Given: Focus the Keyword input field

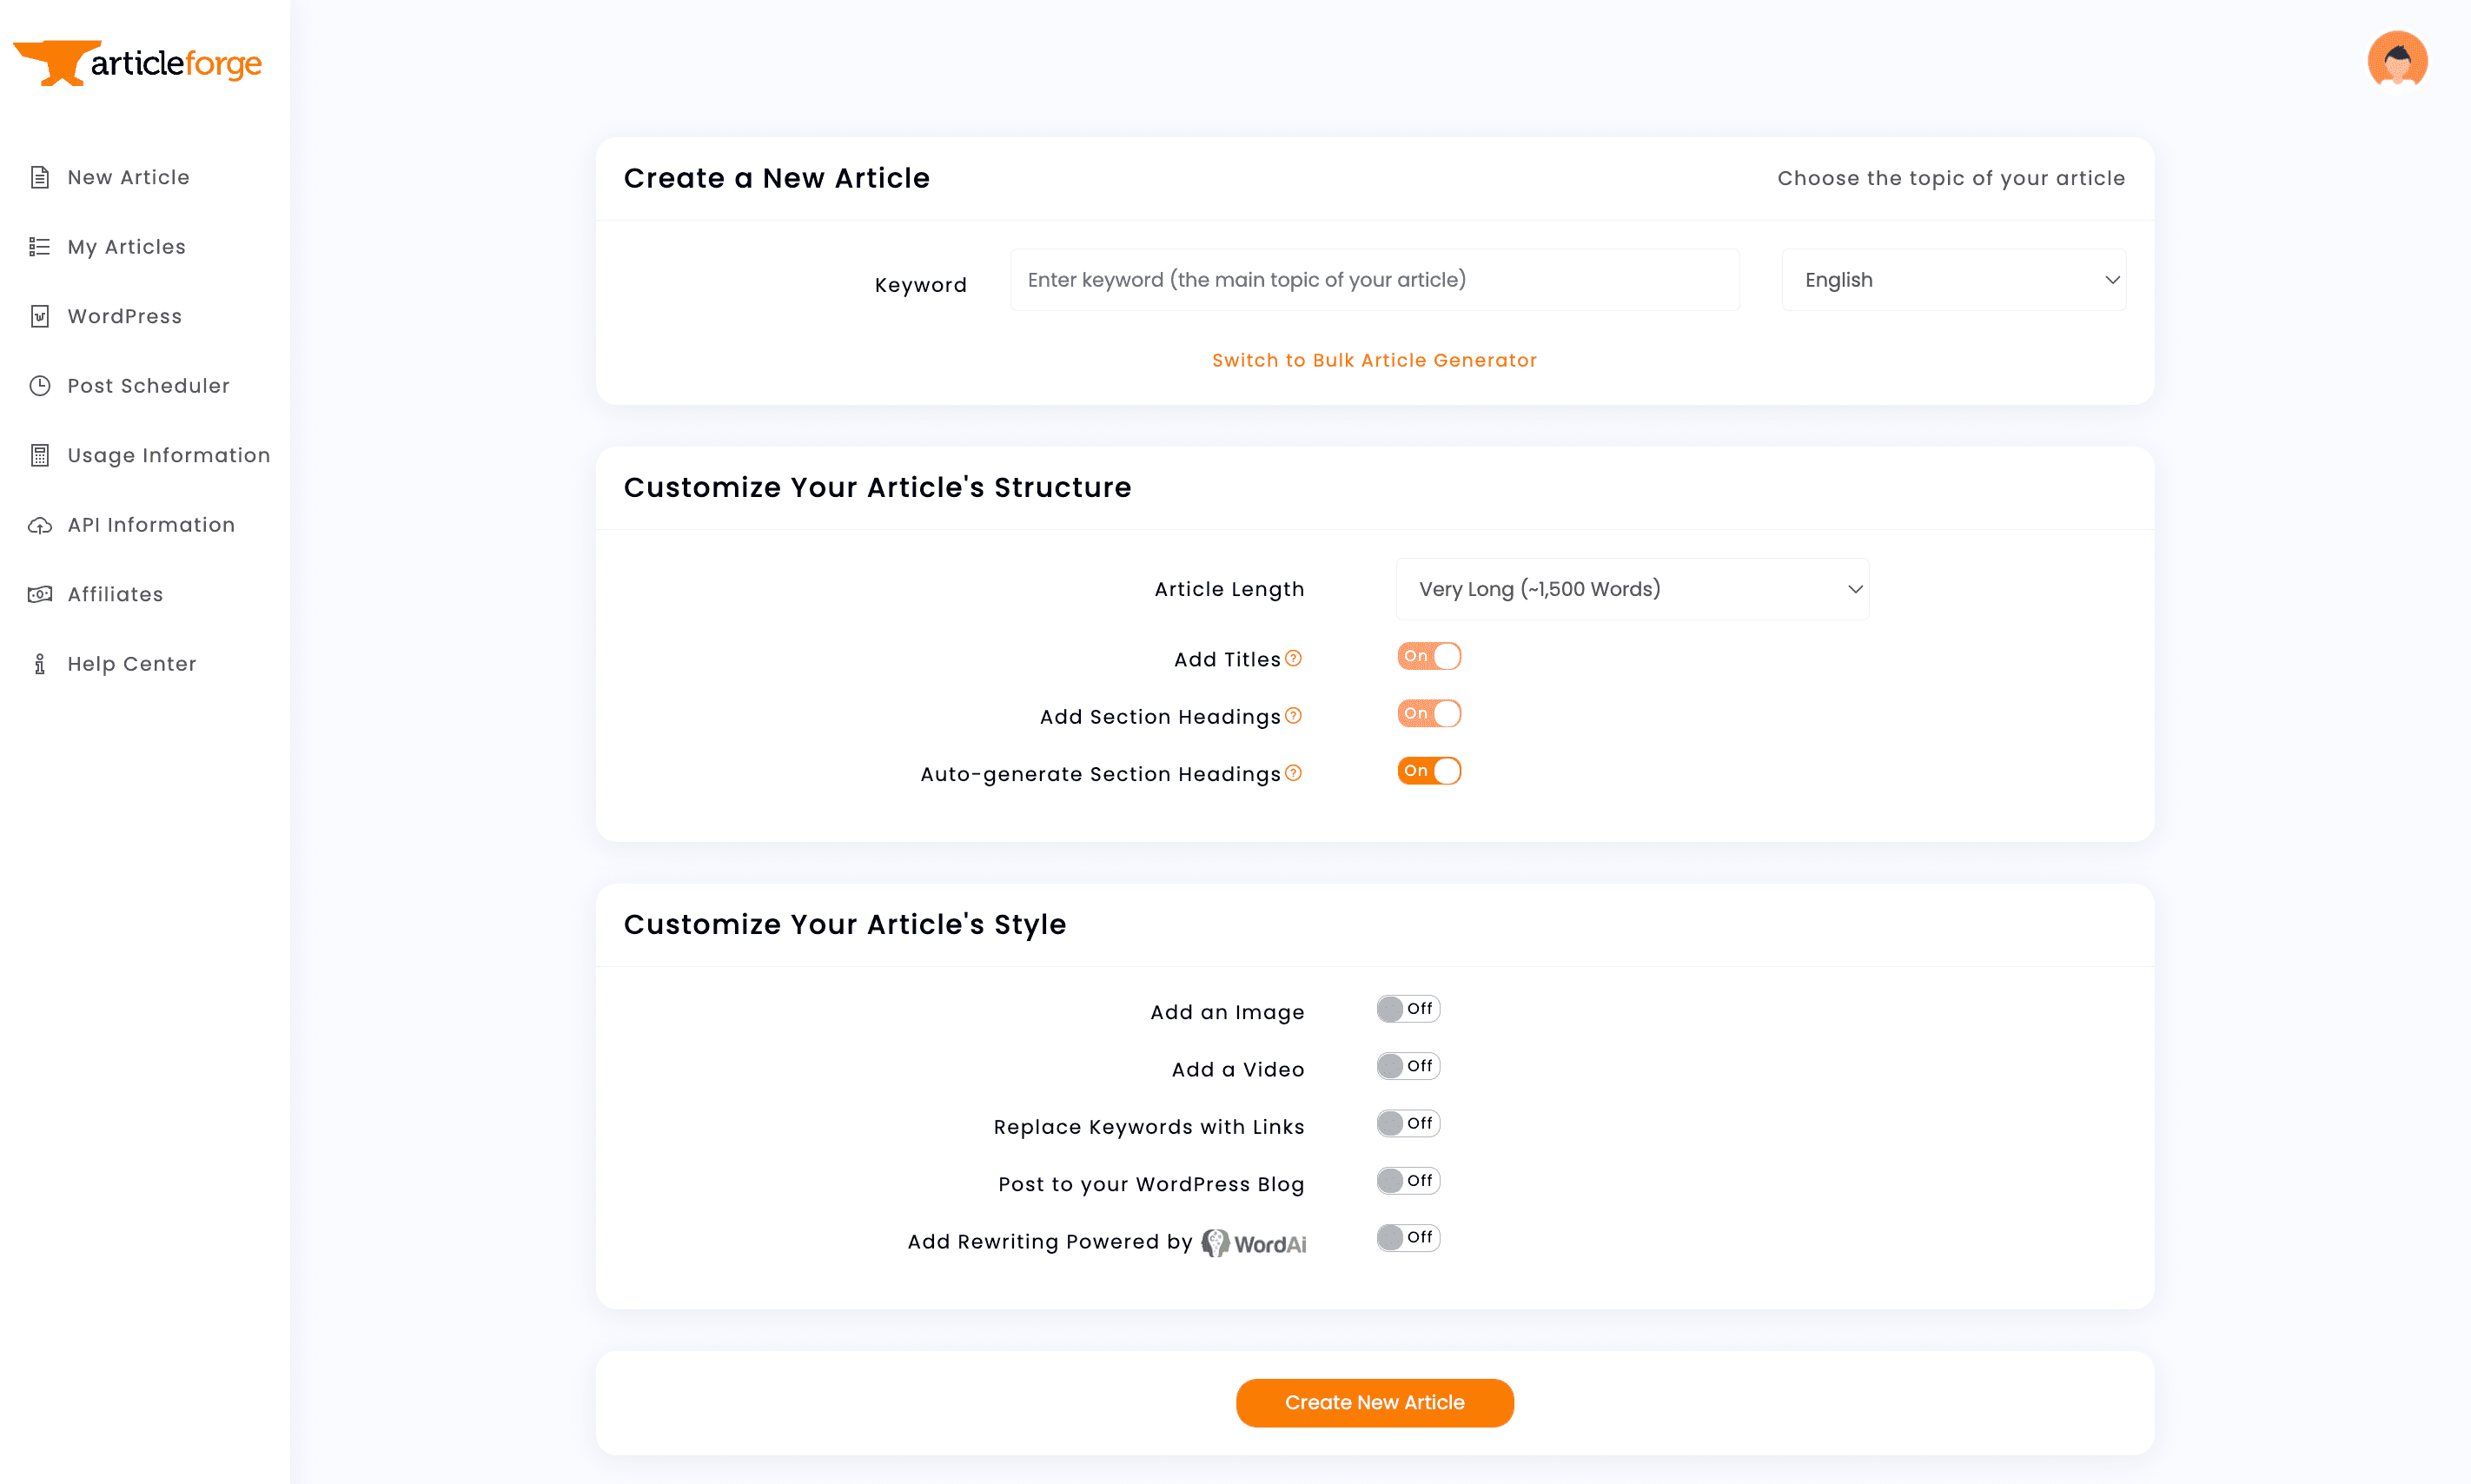Looking at the screenshot, I should [x=1374, y=280].
